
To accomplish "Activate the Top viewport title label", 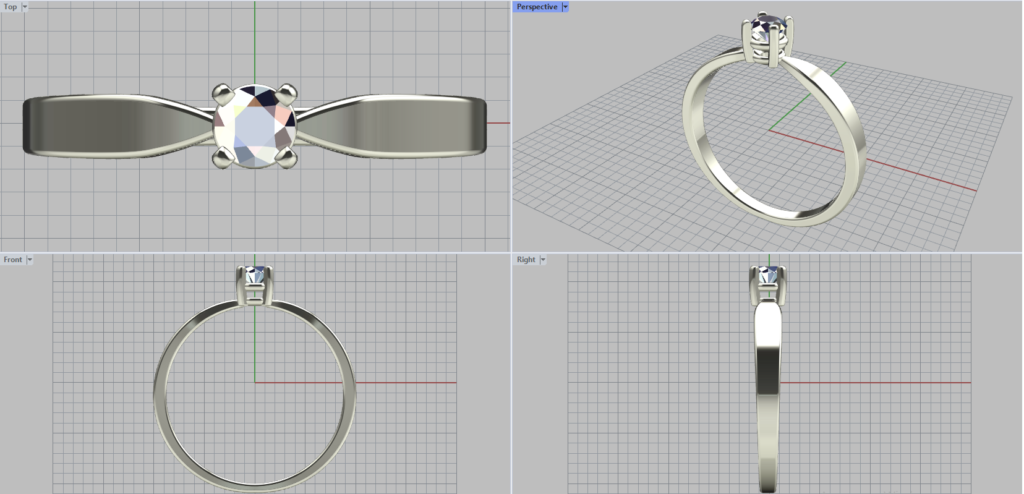I will 11,7.
